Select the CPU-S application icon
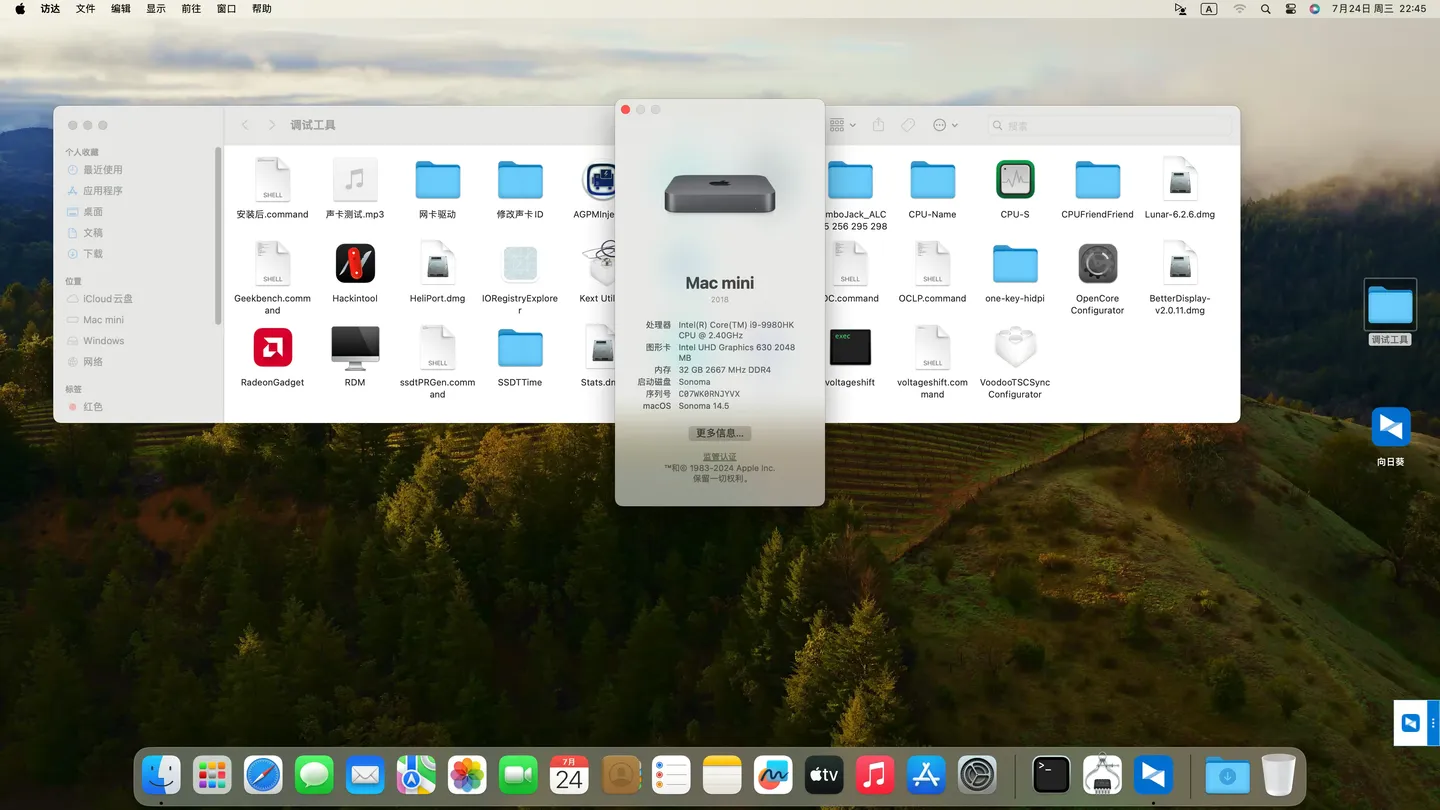This screenshot has width=1440, height=810. coord(1015,180)
